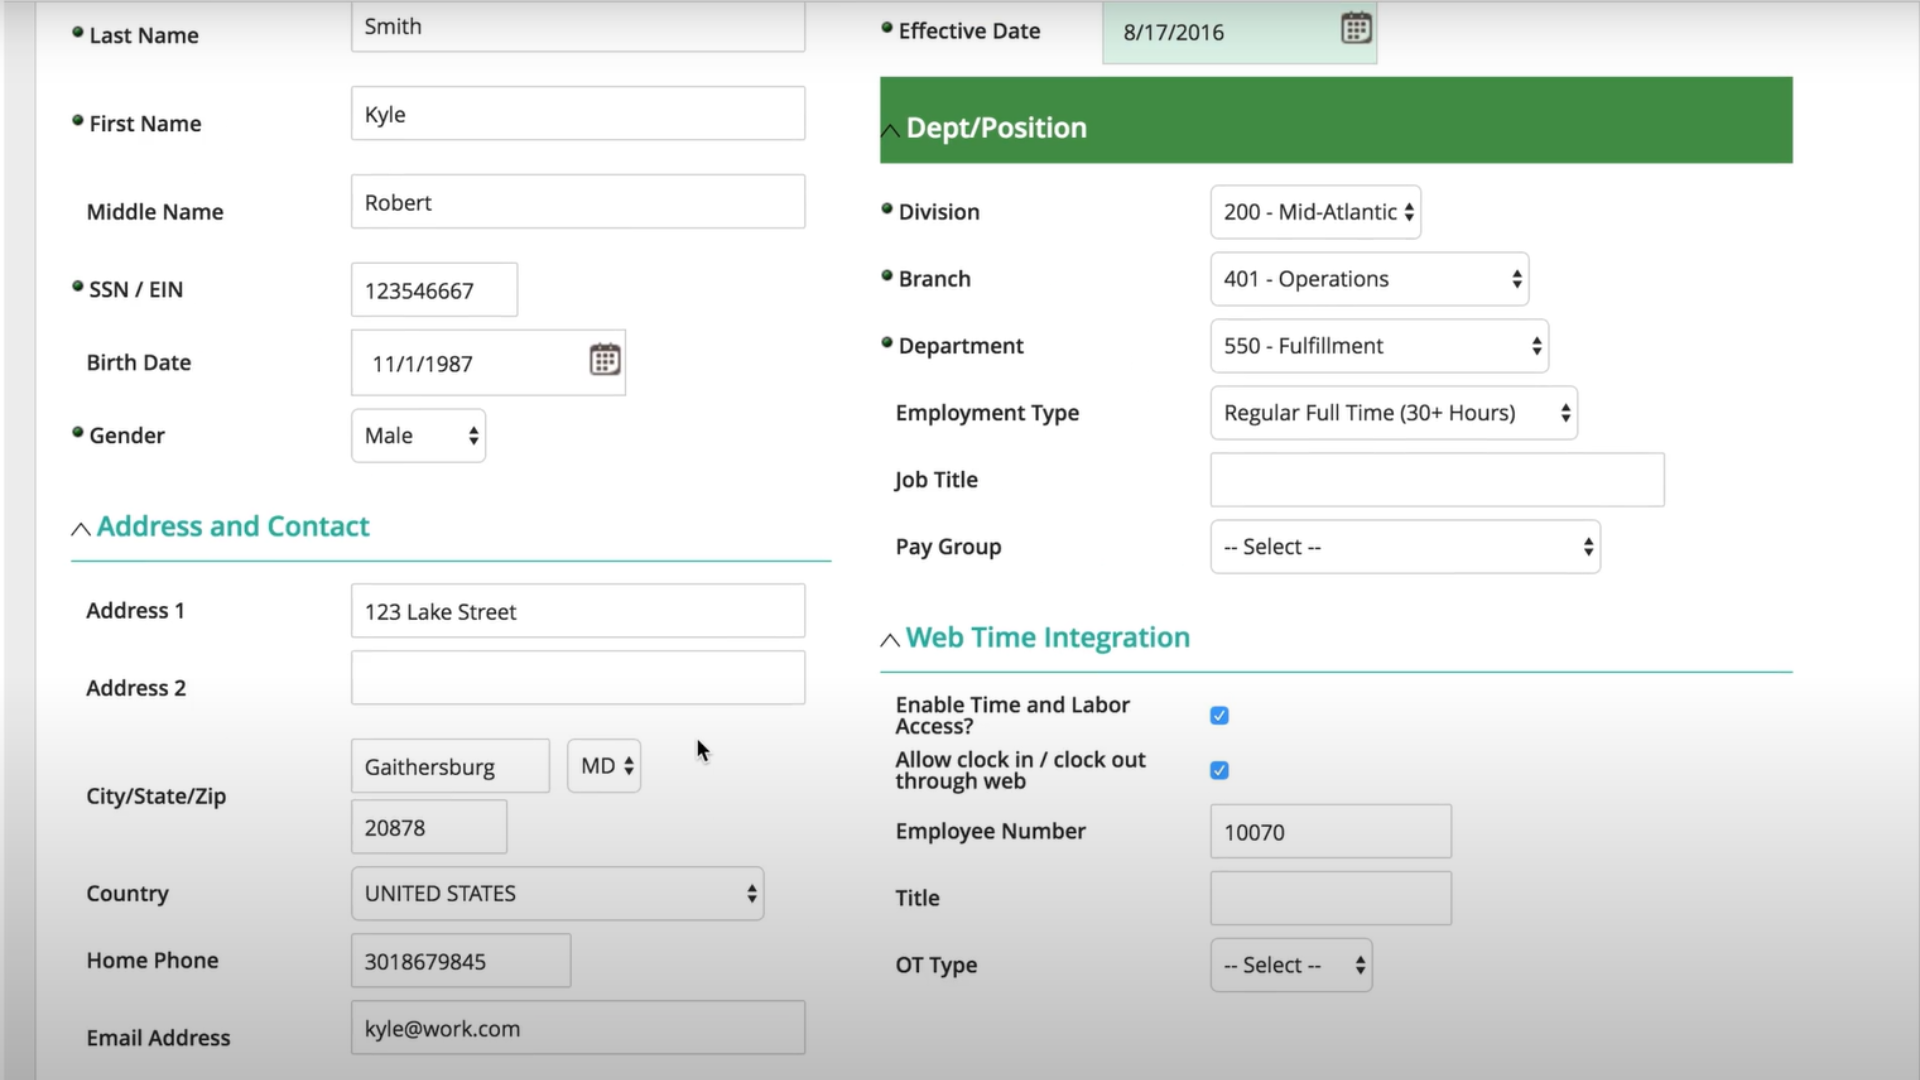The image size is (1920, 1080).
Task: Click the Job Title input field
Action: tap(1436, 479)
